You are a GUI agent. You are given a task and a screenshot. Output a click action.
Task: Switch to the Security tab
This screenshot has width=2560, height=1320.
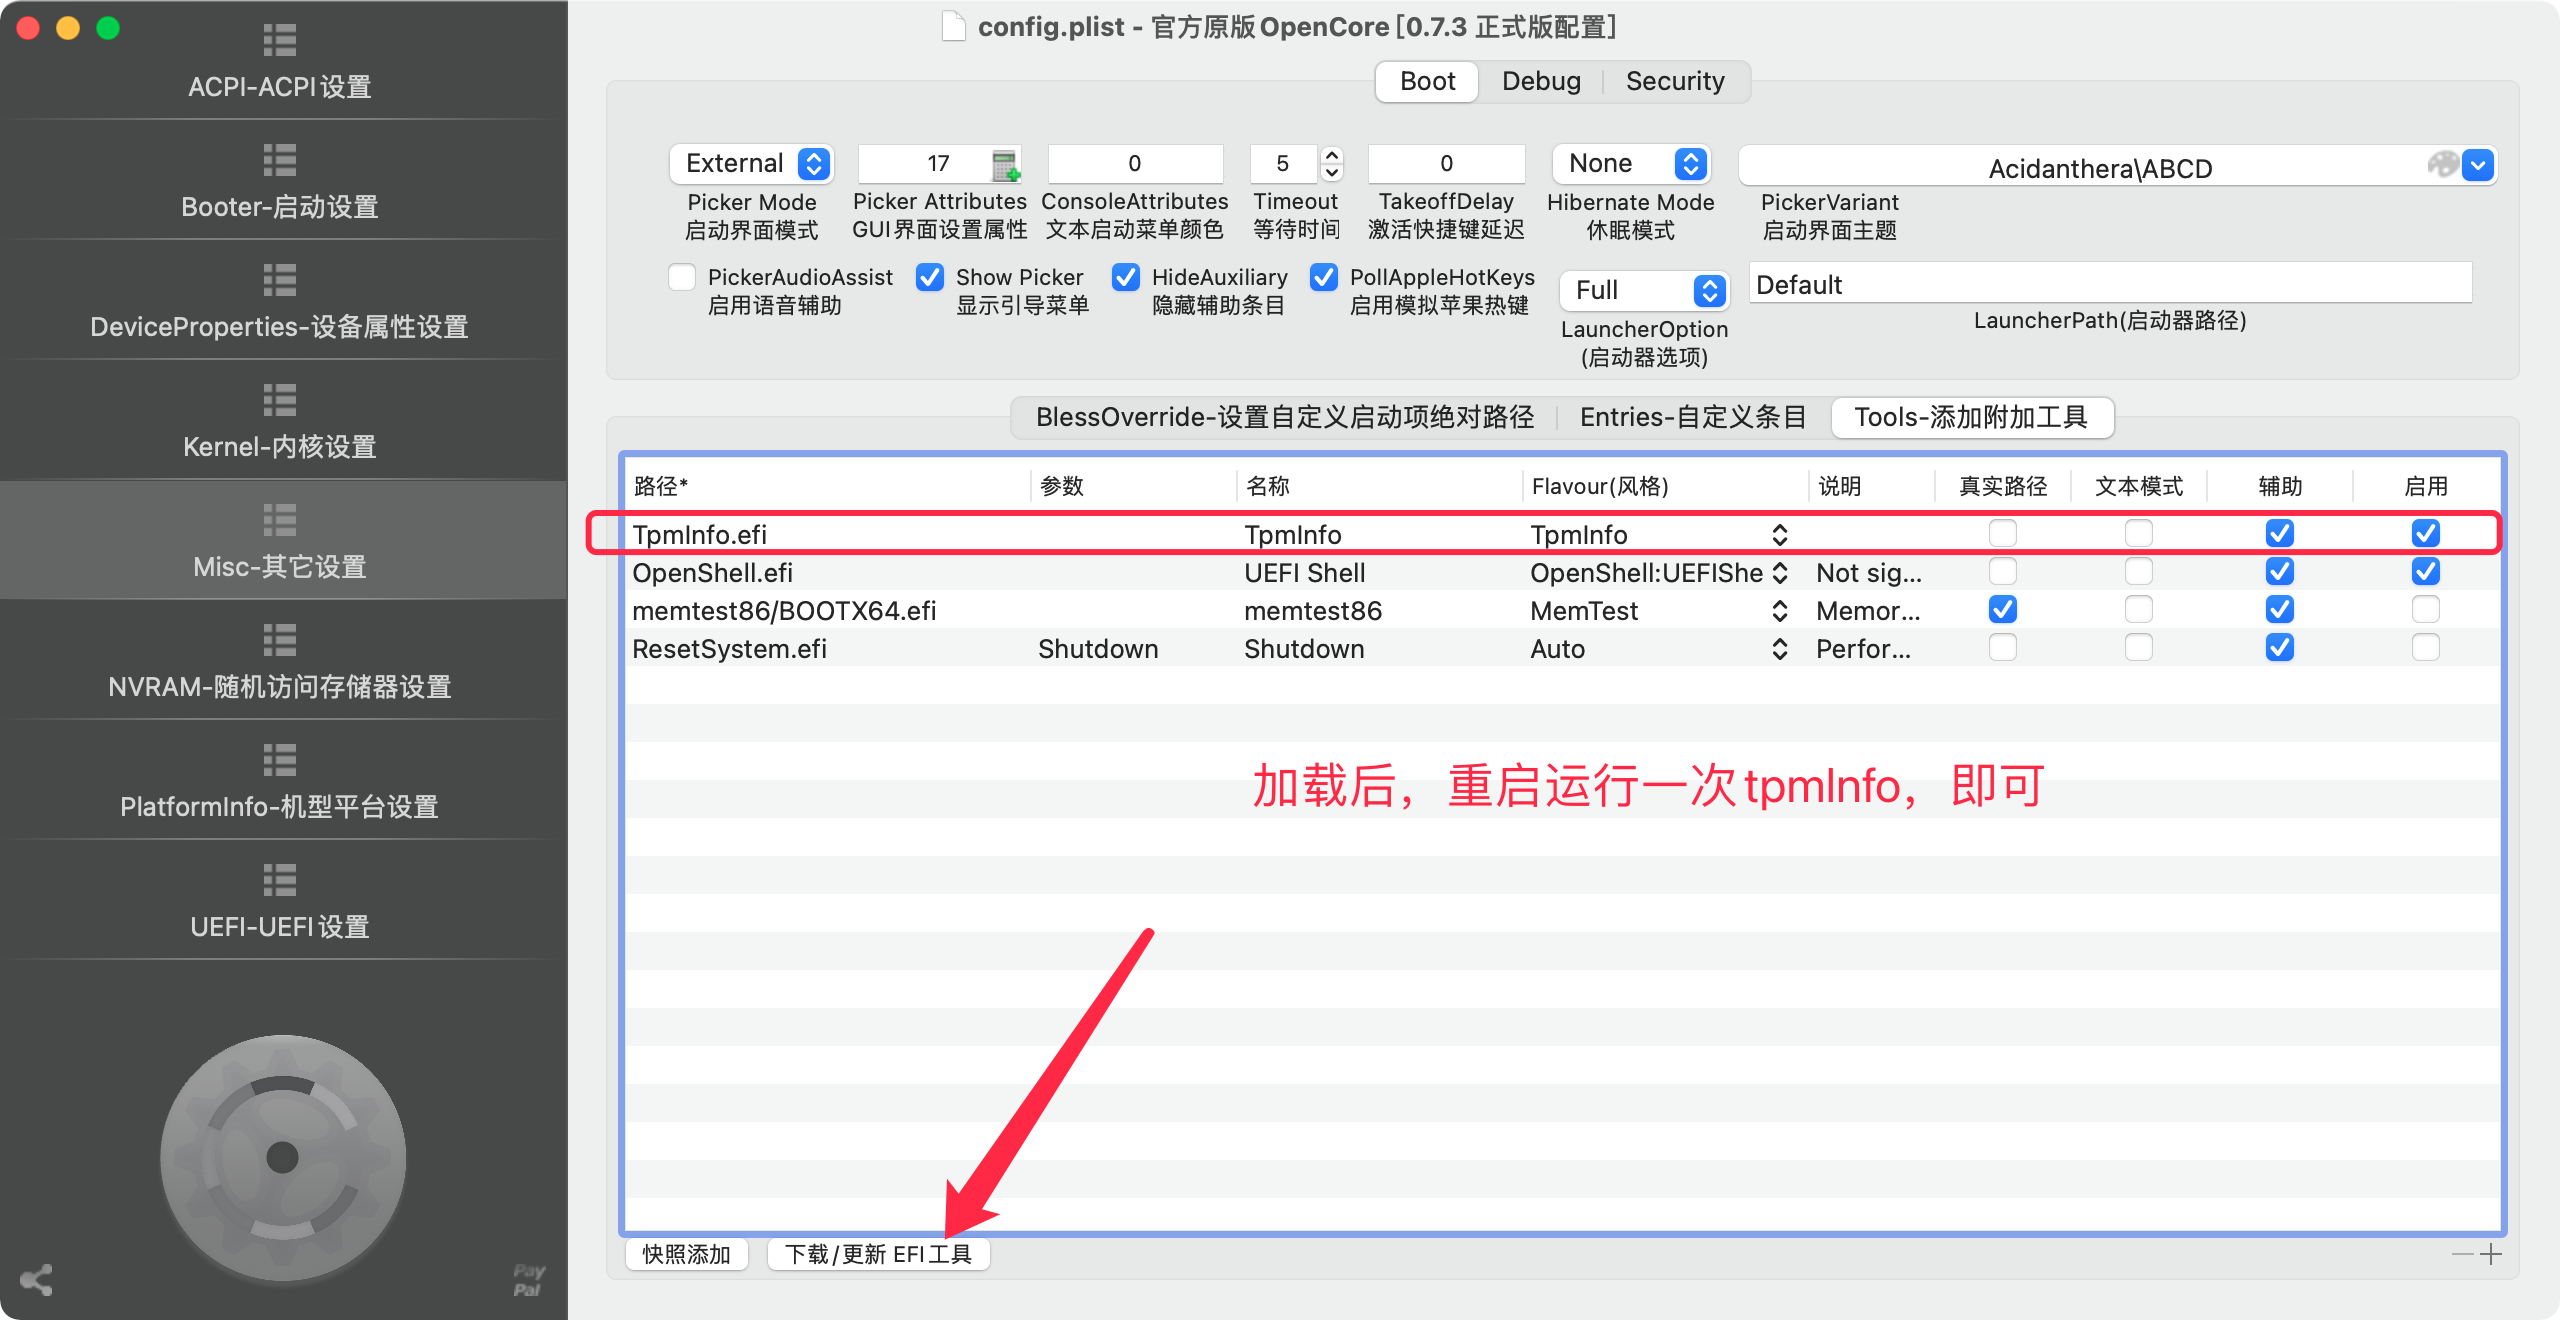pyautogui.click(x=1674, y=82)
